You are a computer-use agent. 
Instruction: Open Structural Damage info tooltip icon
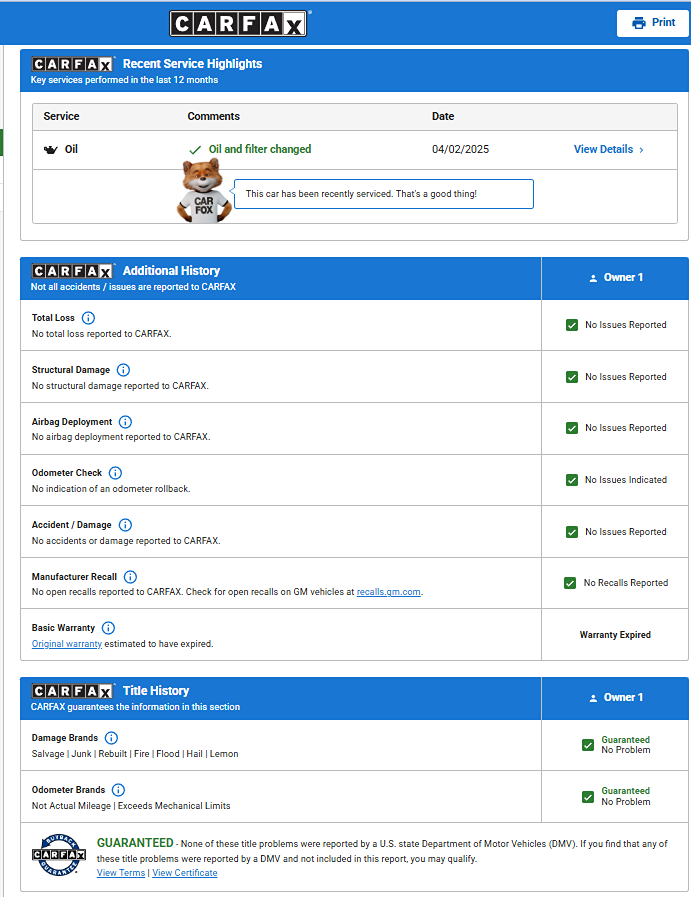pos(123,370)
